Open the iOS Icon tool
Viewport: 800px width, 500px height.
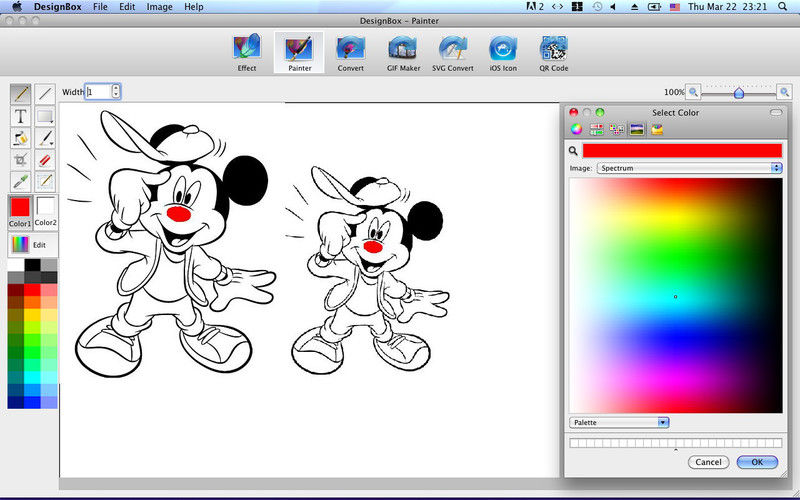(x=503, y=53)
